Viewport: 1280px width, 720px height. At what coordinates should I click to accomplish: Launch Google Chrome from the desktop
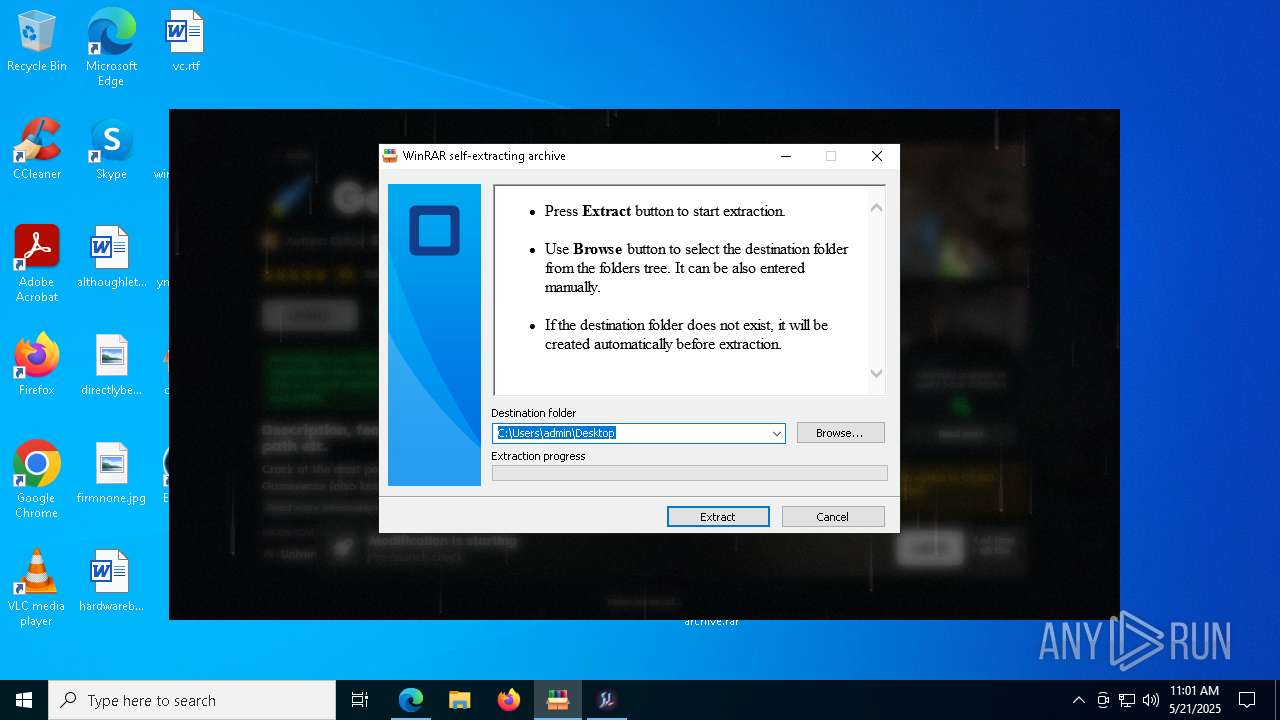[37, 480]
